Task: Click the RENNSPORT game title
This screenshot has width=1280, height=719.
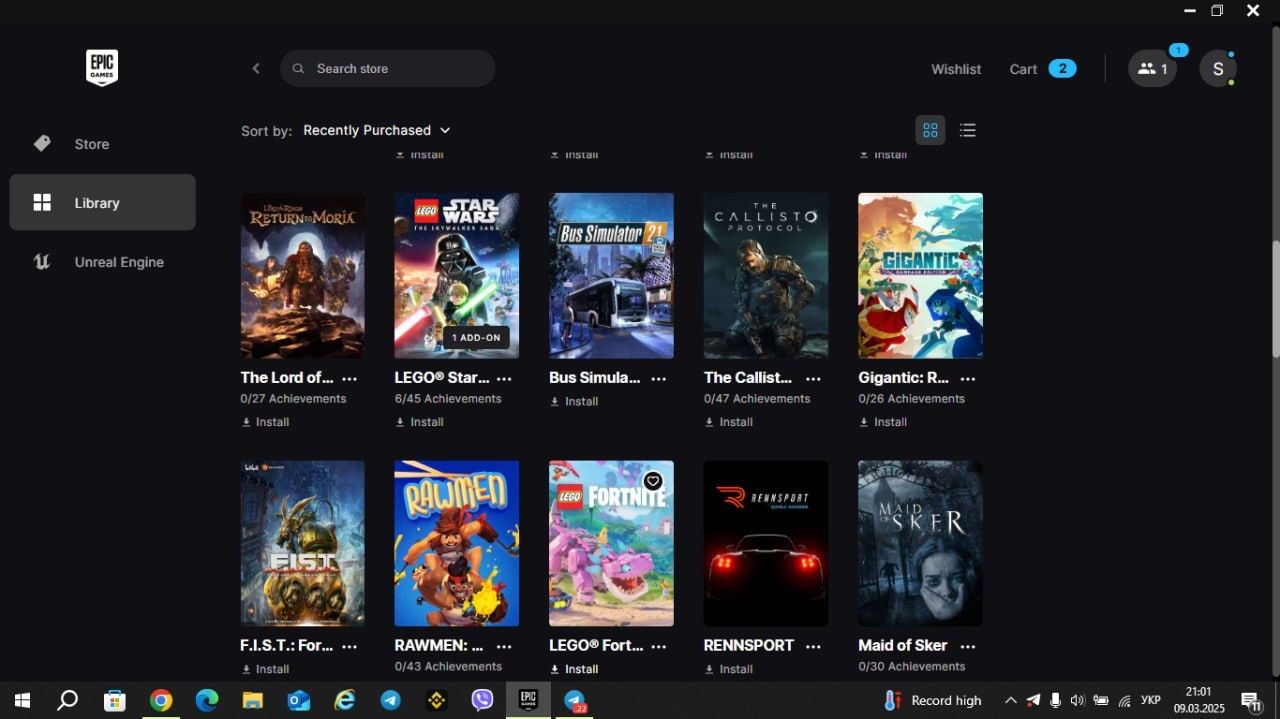Action: pyautogui.click(x=749, y=646)
